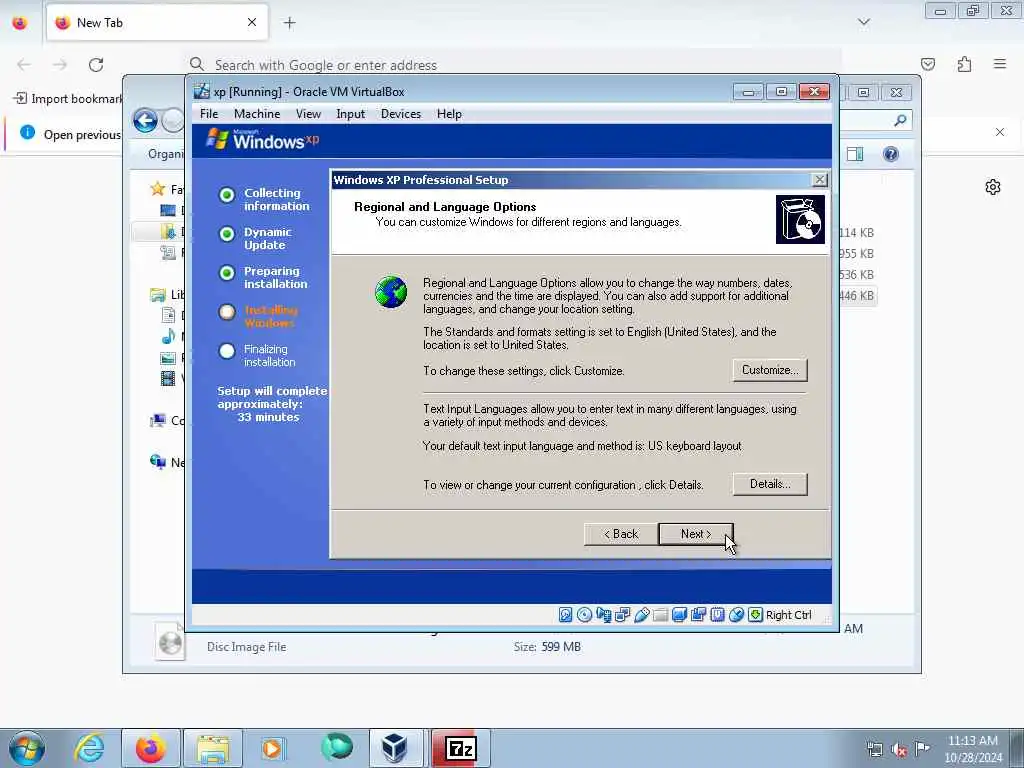Image resolution: width=1024 pixels, height=768 pixels.
Task: Click the hard disk activity indicator in VirtualBox status bar
Action: tap(566, 615)
